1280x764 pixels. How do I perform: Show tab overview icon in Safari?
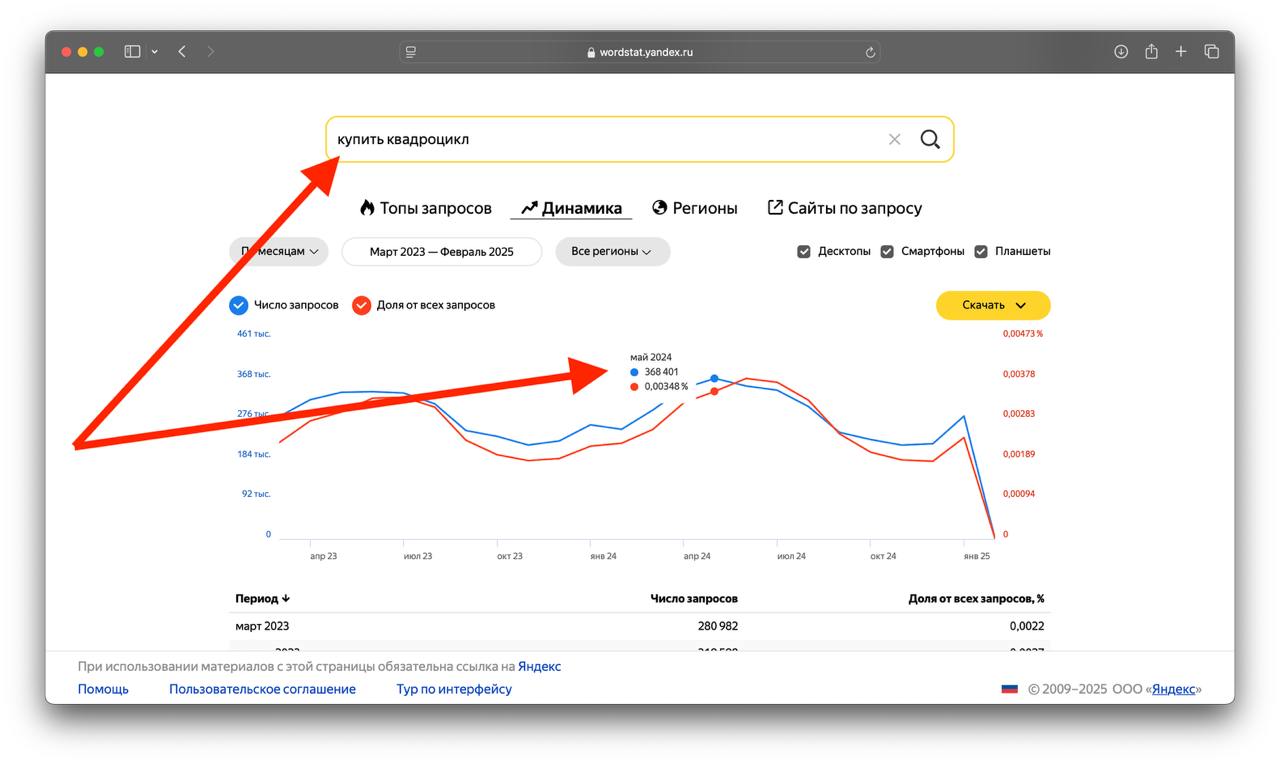1211,52
